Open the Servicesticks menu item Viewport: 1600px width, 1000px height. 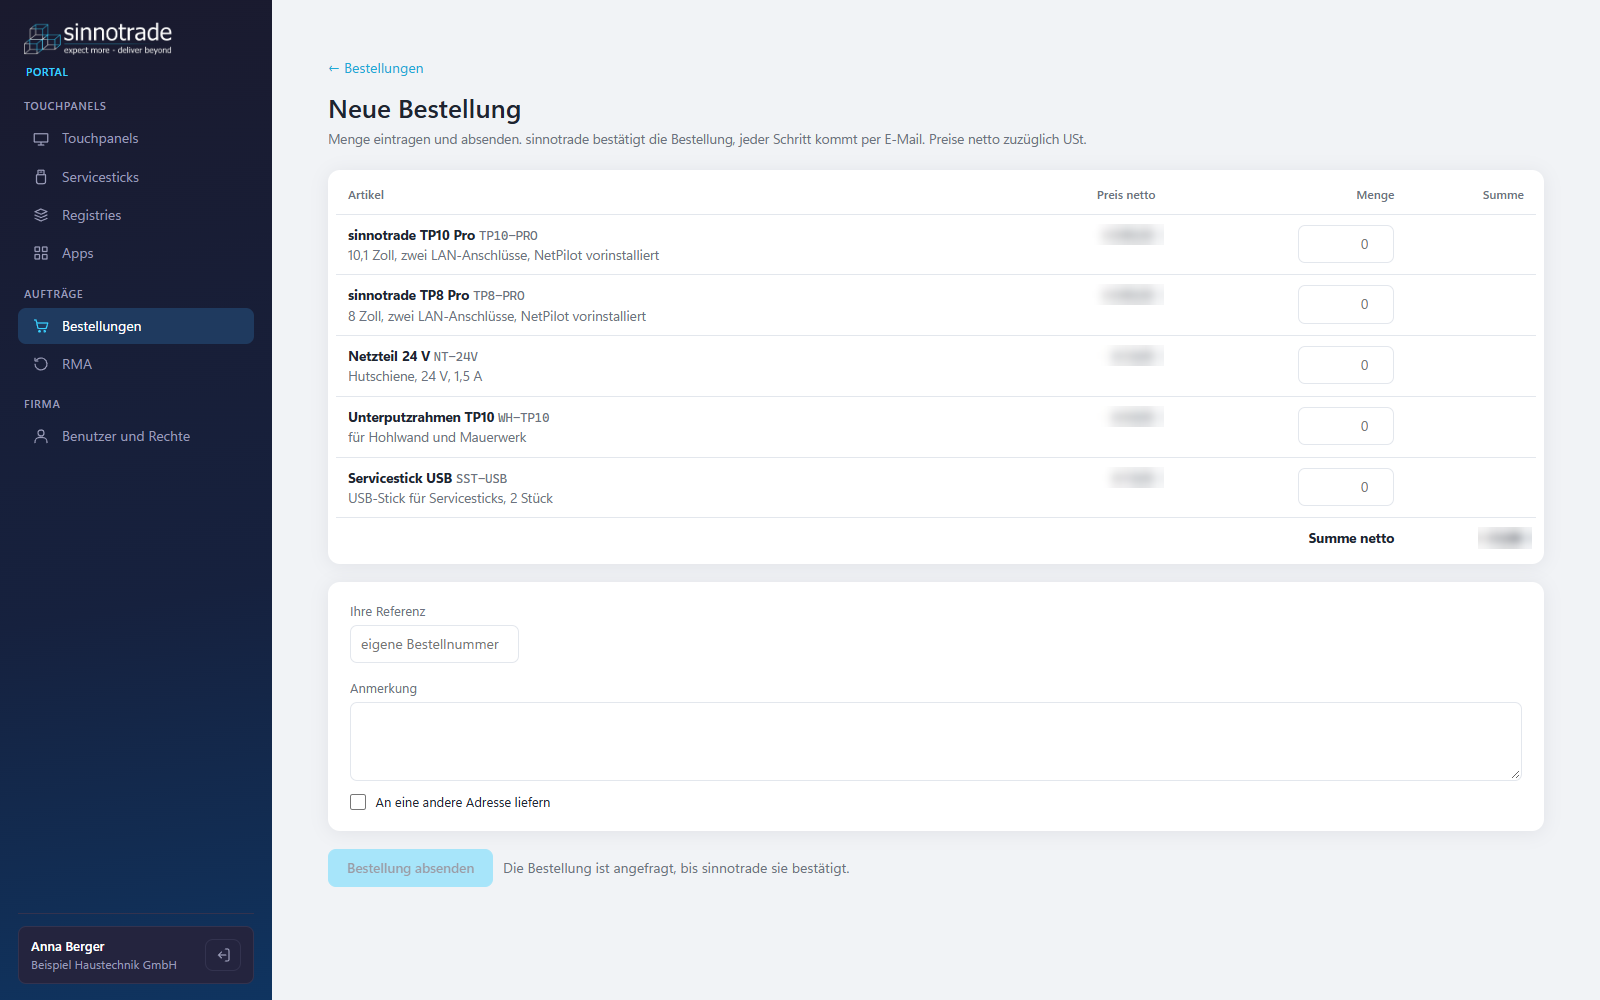(x=136, y=177)
